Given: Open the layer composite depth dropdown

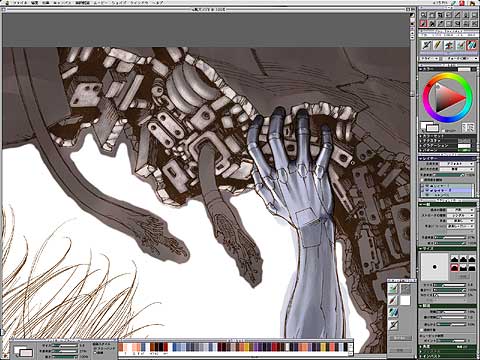Looking at the screenshot, I should pos(457,169).
